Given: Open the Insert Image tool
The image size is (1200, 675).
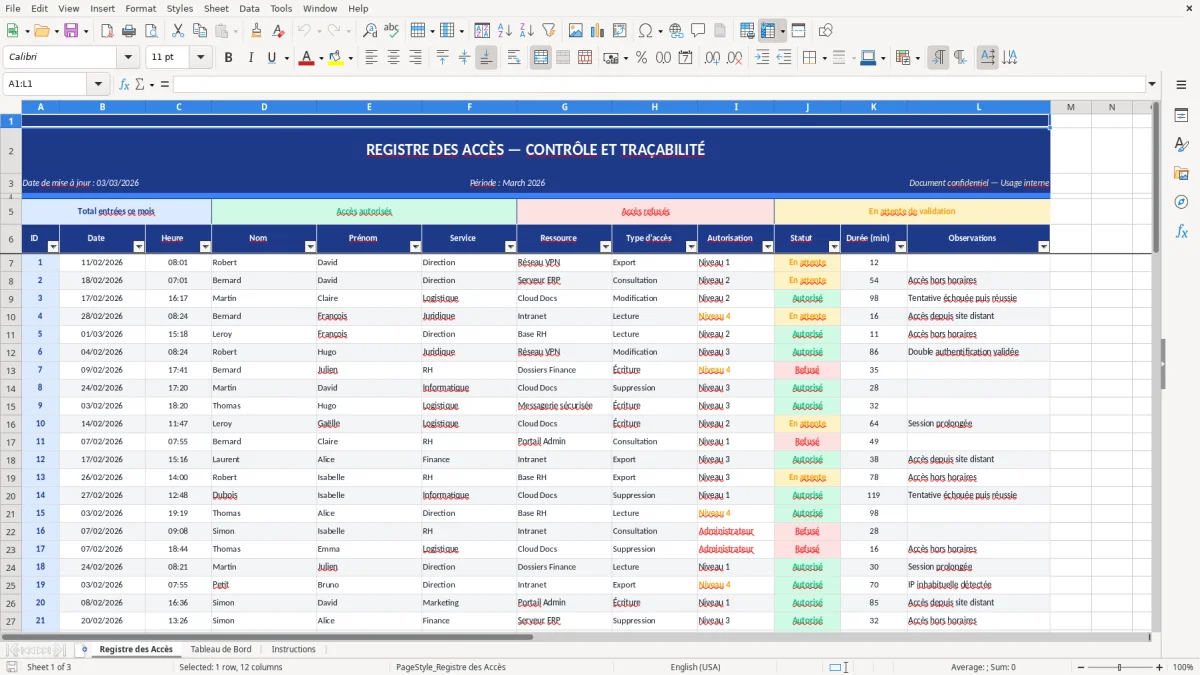Looking at the screenshot, I should tap(575, 31).
